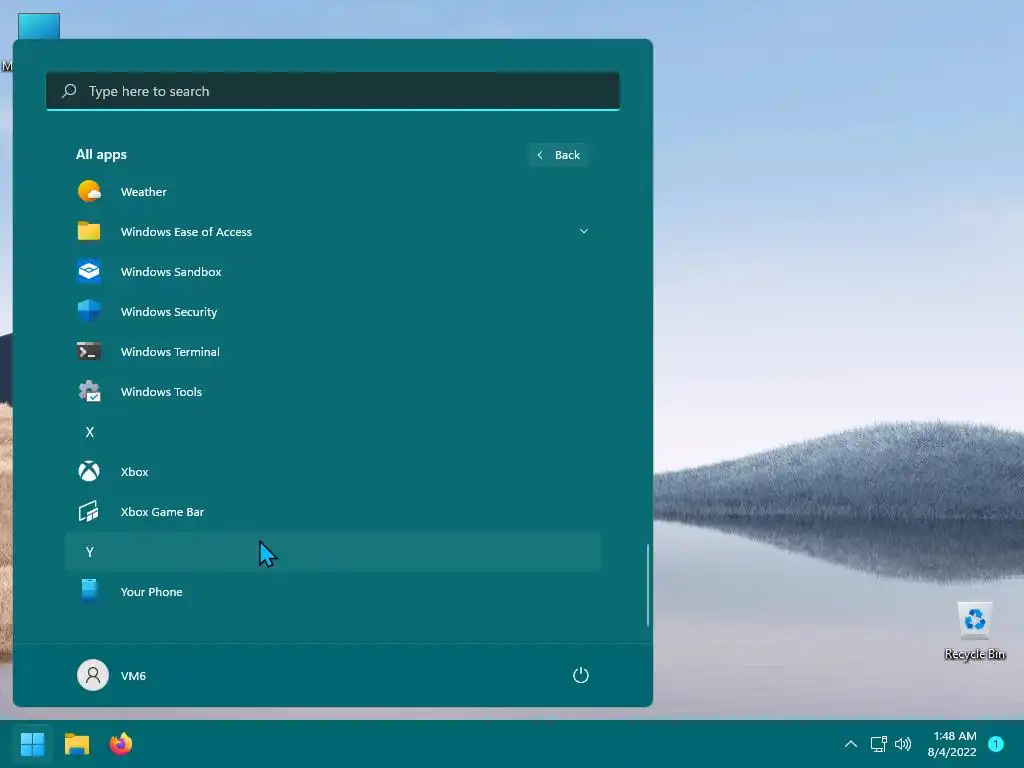This screenshot has width=1024, height=768.
Task: Click the Weather label text
Action: 144,191
